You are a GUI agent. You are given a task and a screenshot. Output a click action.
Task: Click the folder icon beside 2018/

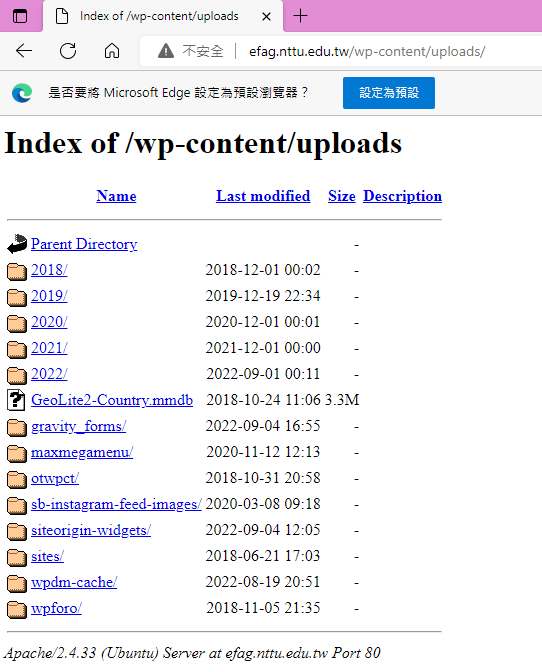point(17,271)
